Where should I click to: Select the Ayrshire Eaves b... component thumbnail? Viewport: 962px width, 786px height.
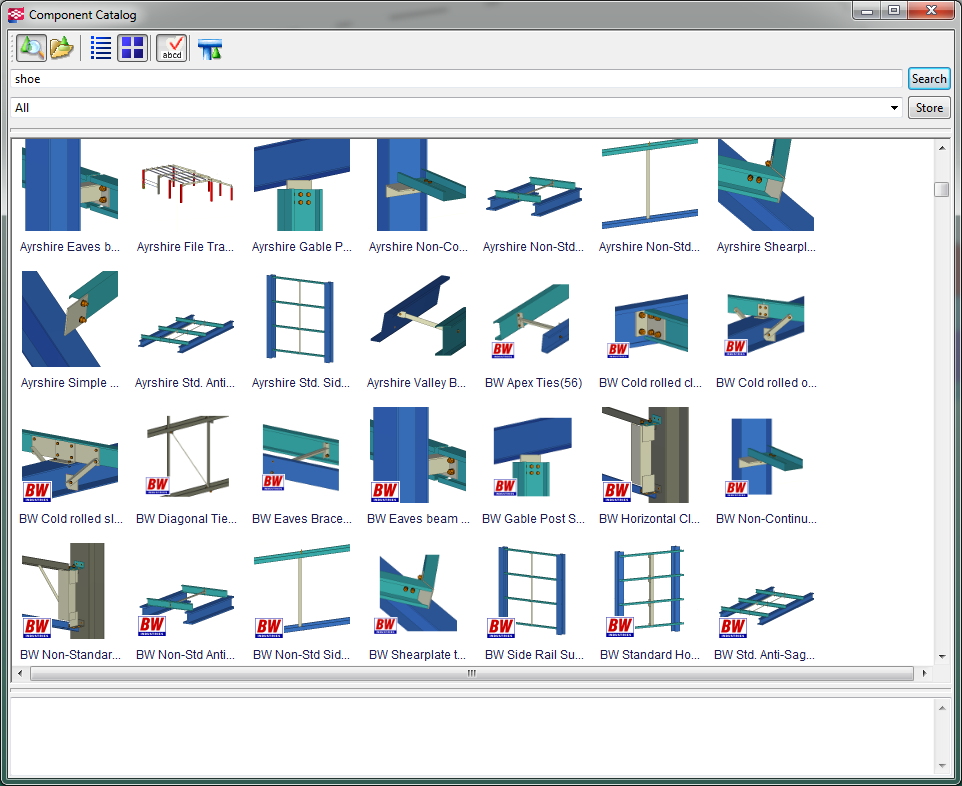tap(69, 185)
